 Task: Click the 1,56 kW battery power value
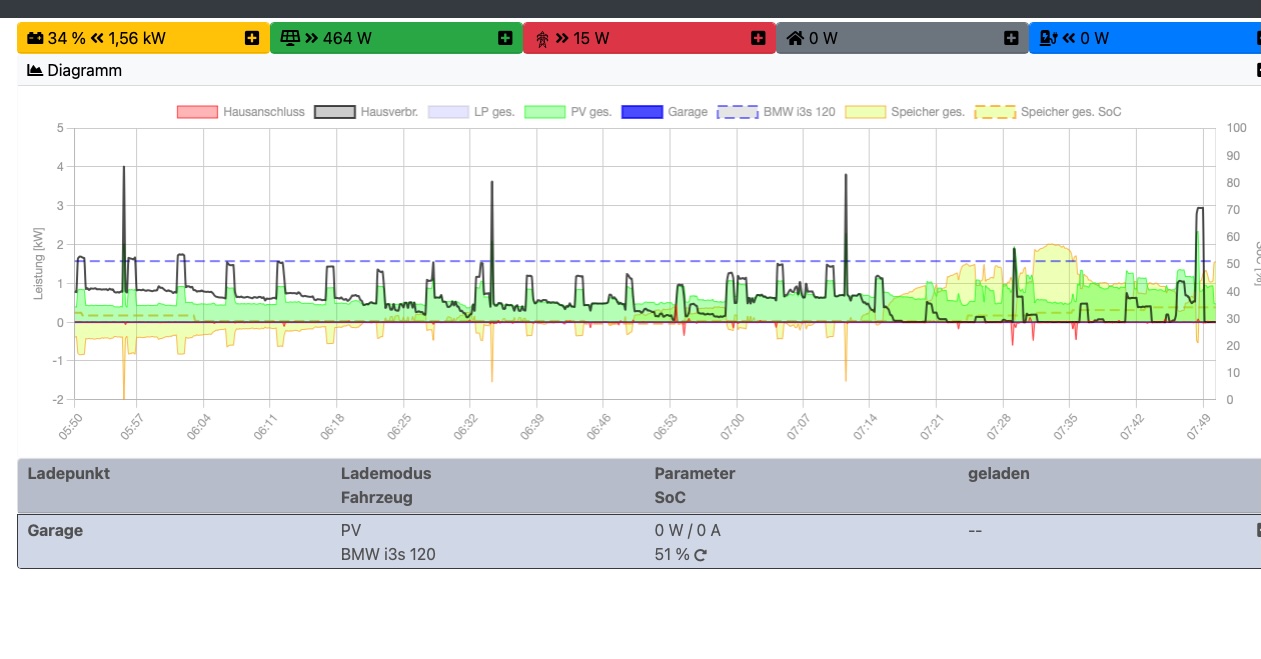(x=137, y=38)
